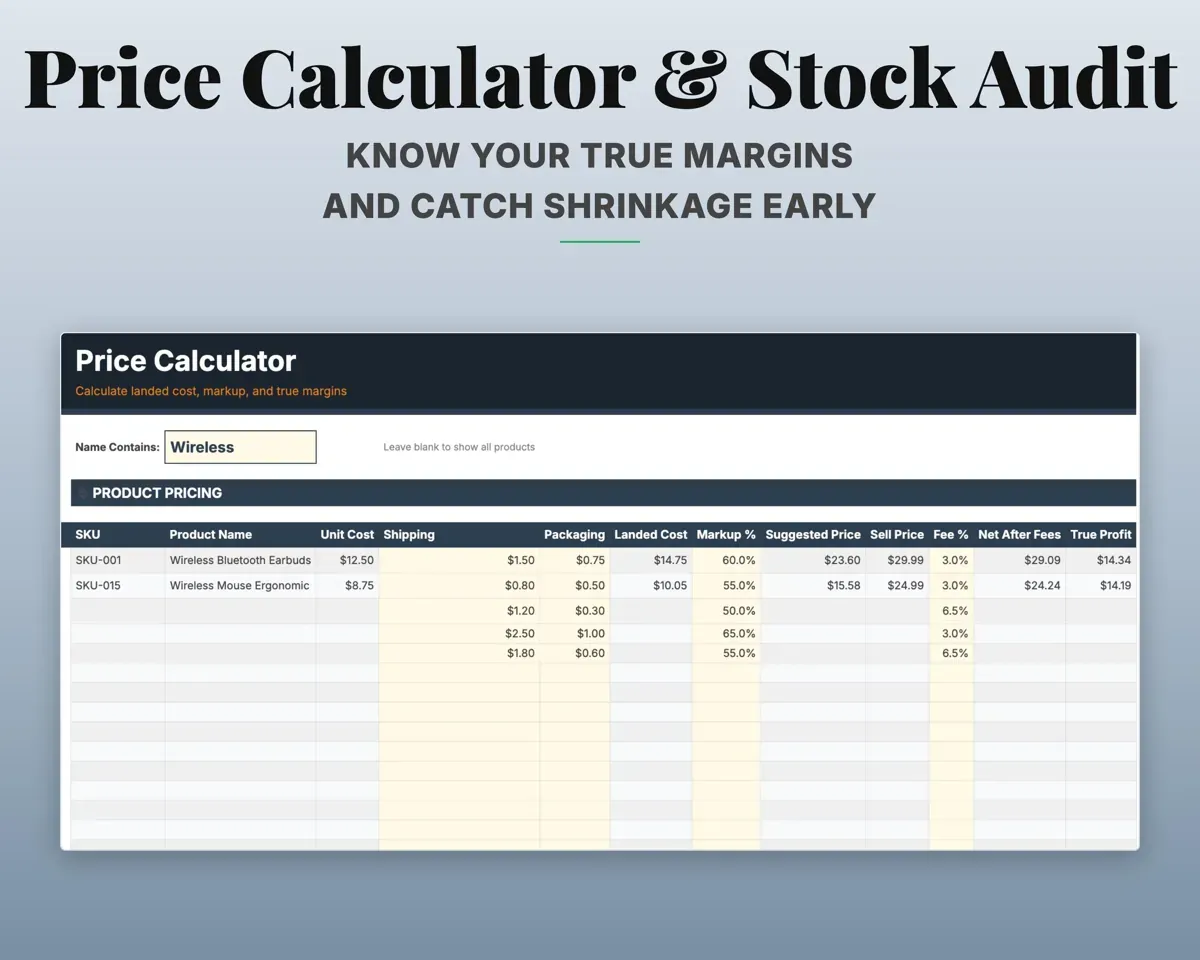This screenshot has width=1200, height=960.
Task: Select the Net After Fees column header
Action: [1019, 534]
